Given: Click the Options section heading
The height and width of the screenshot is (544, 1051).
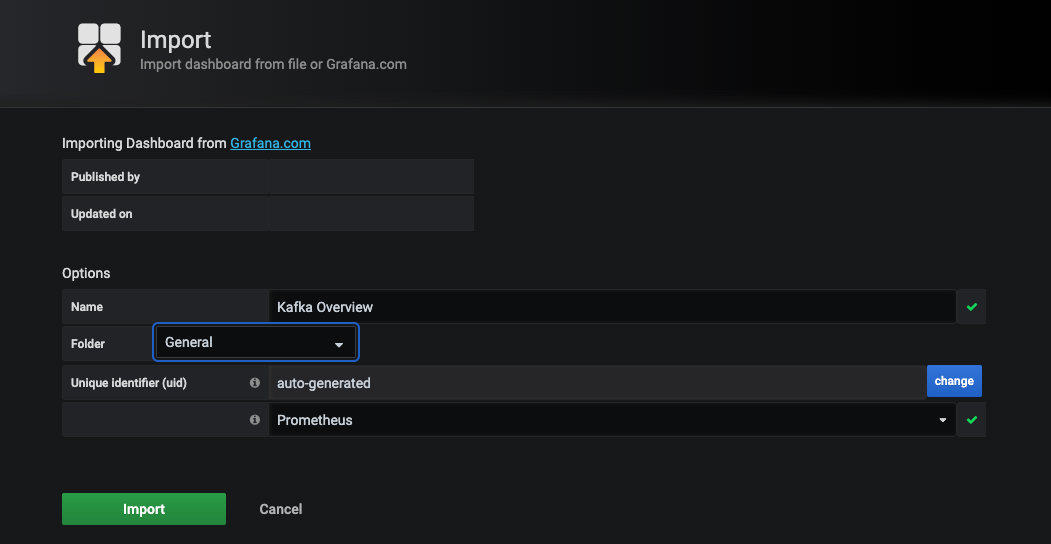Looking at the screenshot, I should 86,273.
